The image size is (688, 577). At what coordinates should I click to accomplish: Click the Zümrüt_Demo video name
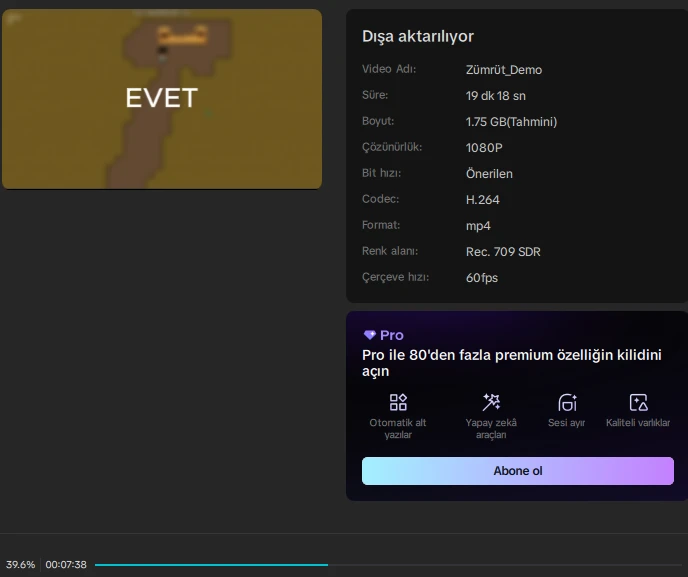504,70
